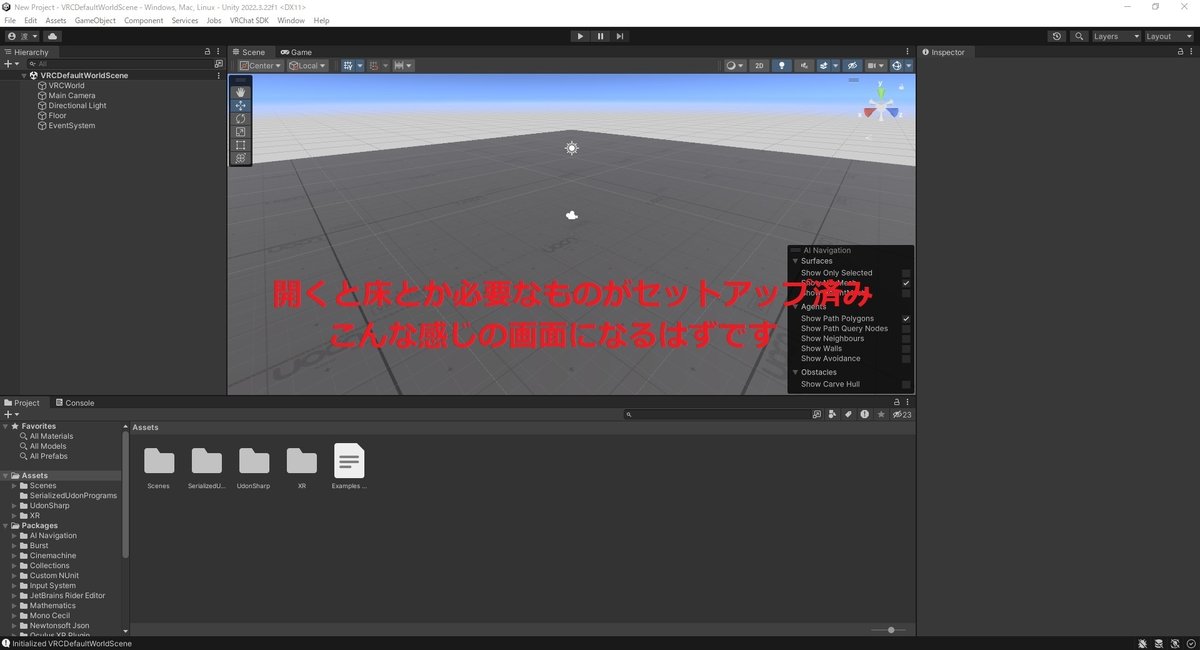Uncheck Show Path Polygons
The width and height of the screenshot is (1200, 650).
[906, 319]
